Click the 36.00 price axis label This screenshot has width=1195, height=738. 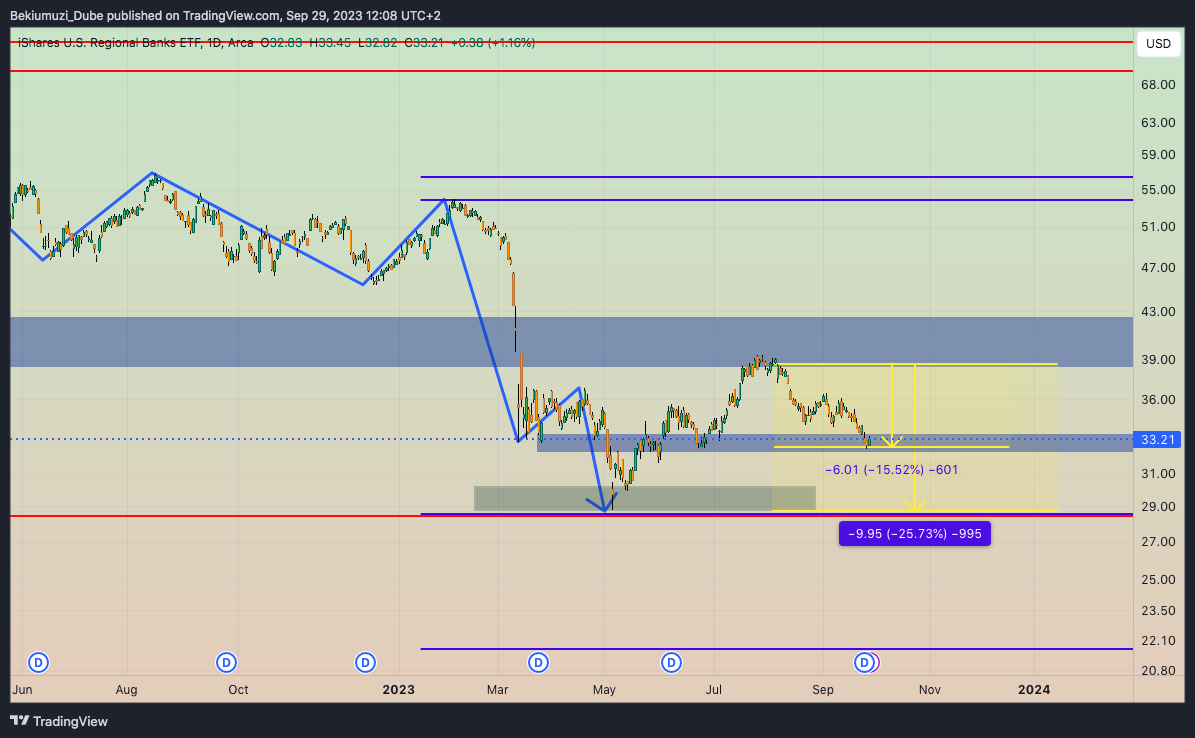[1158, 399]
